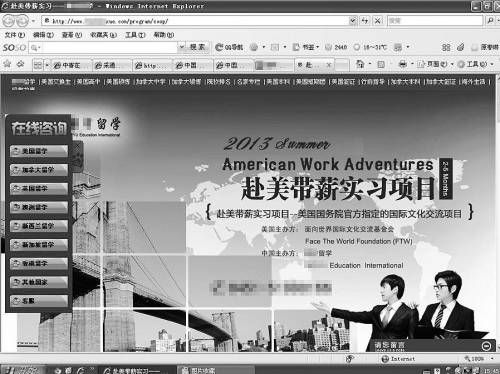Viewport: 500px width, 374px height.
Task: Expand the Quick Tabs list arrow
Action: 47,65
